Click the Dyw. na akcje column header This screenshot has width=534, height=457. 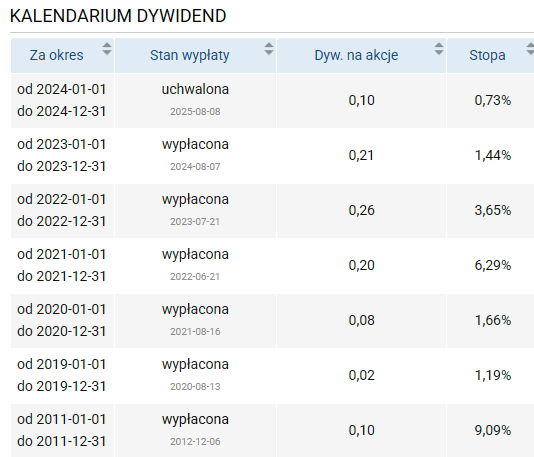[x=361, y=55]
